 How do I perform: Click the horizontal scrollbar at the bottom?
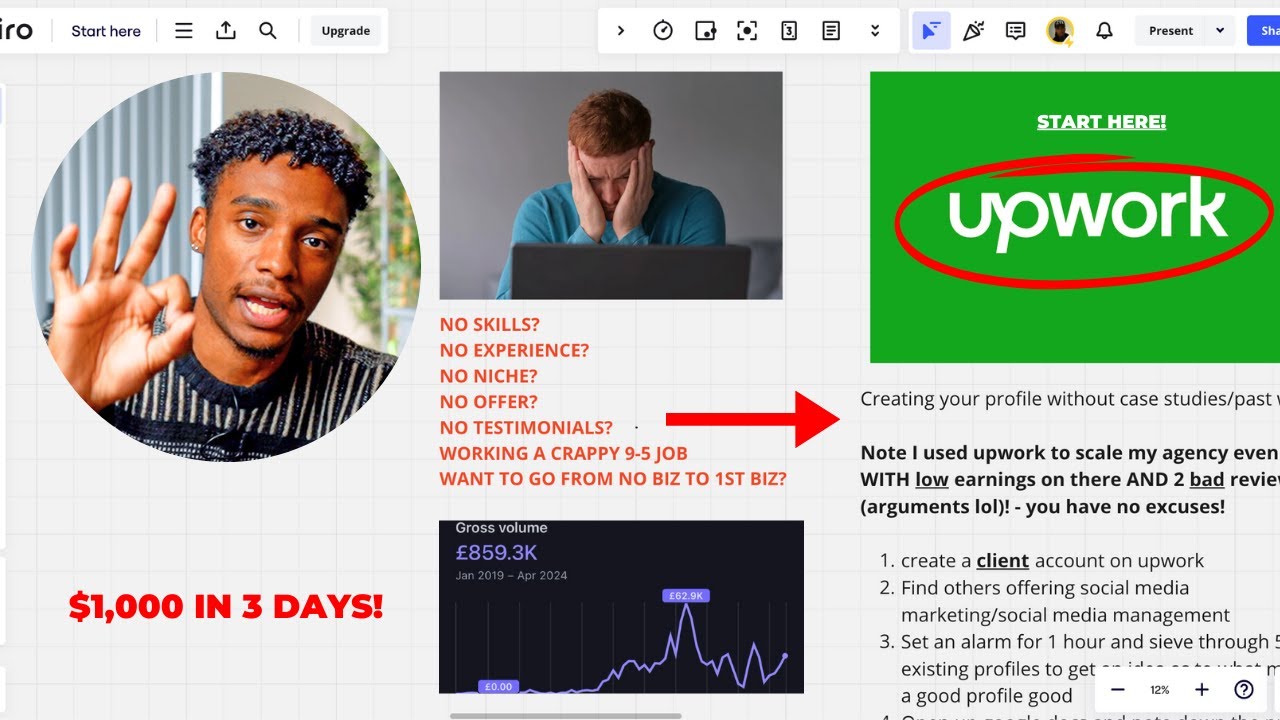(x=566, y=716)
